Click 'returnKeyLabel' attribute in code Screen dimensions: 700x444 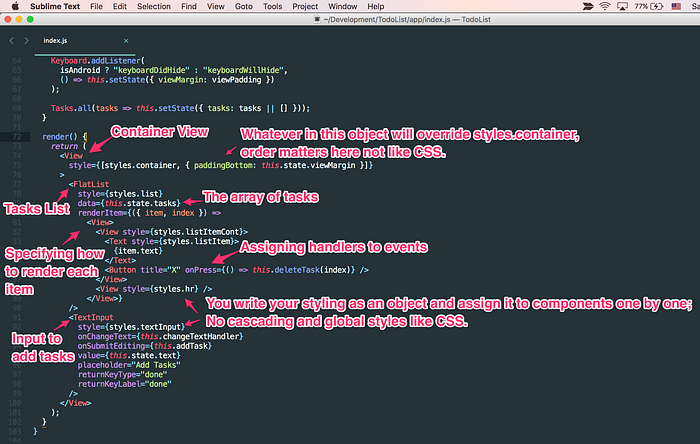point(109,384)
